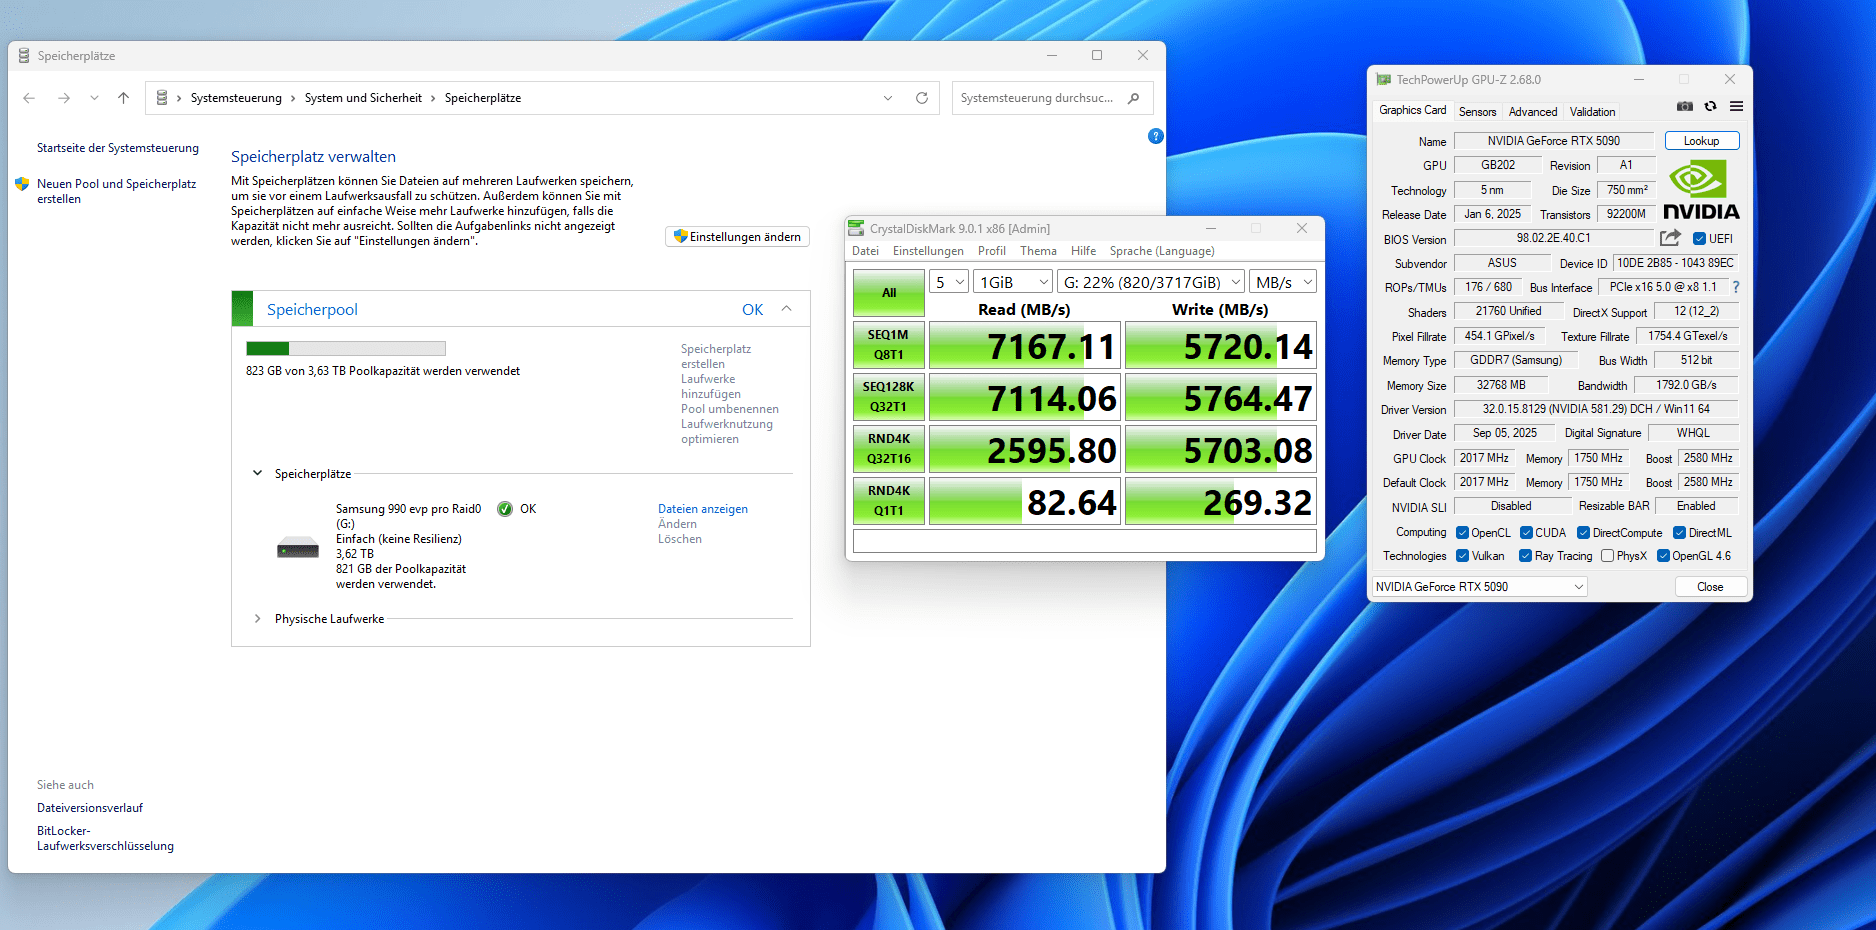This screenshot has width=1876, height=930.
Task: Open Dateien anzeigen link
Action: [x=703, y=509]
